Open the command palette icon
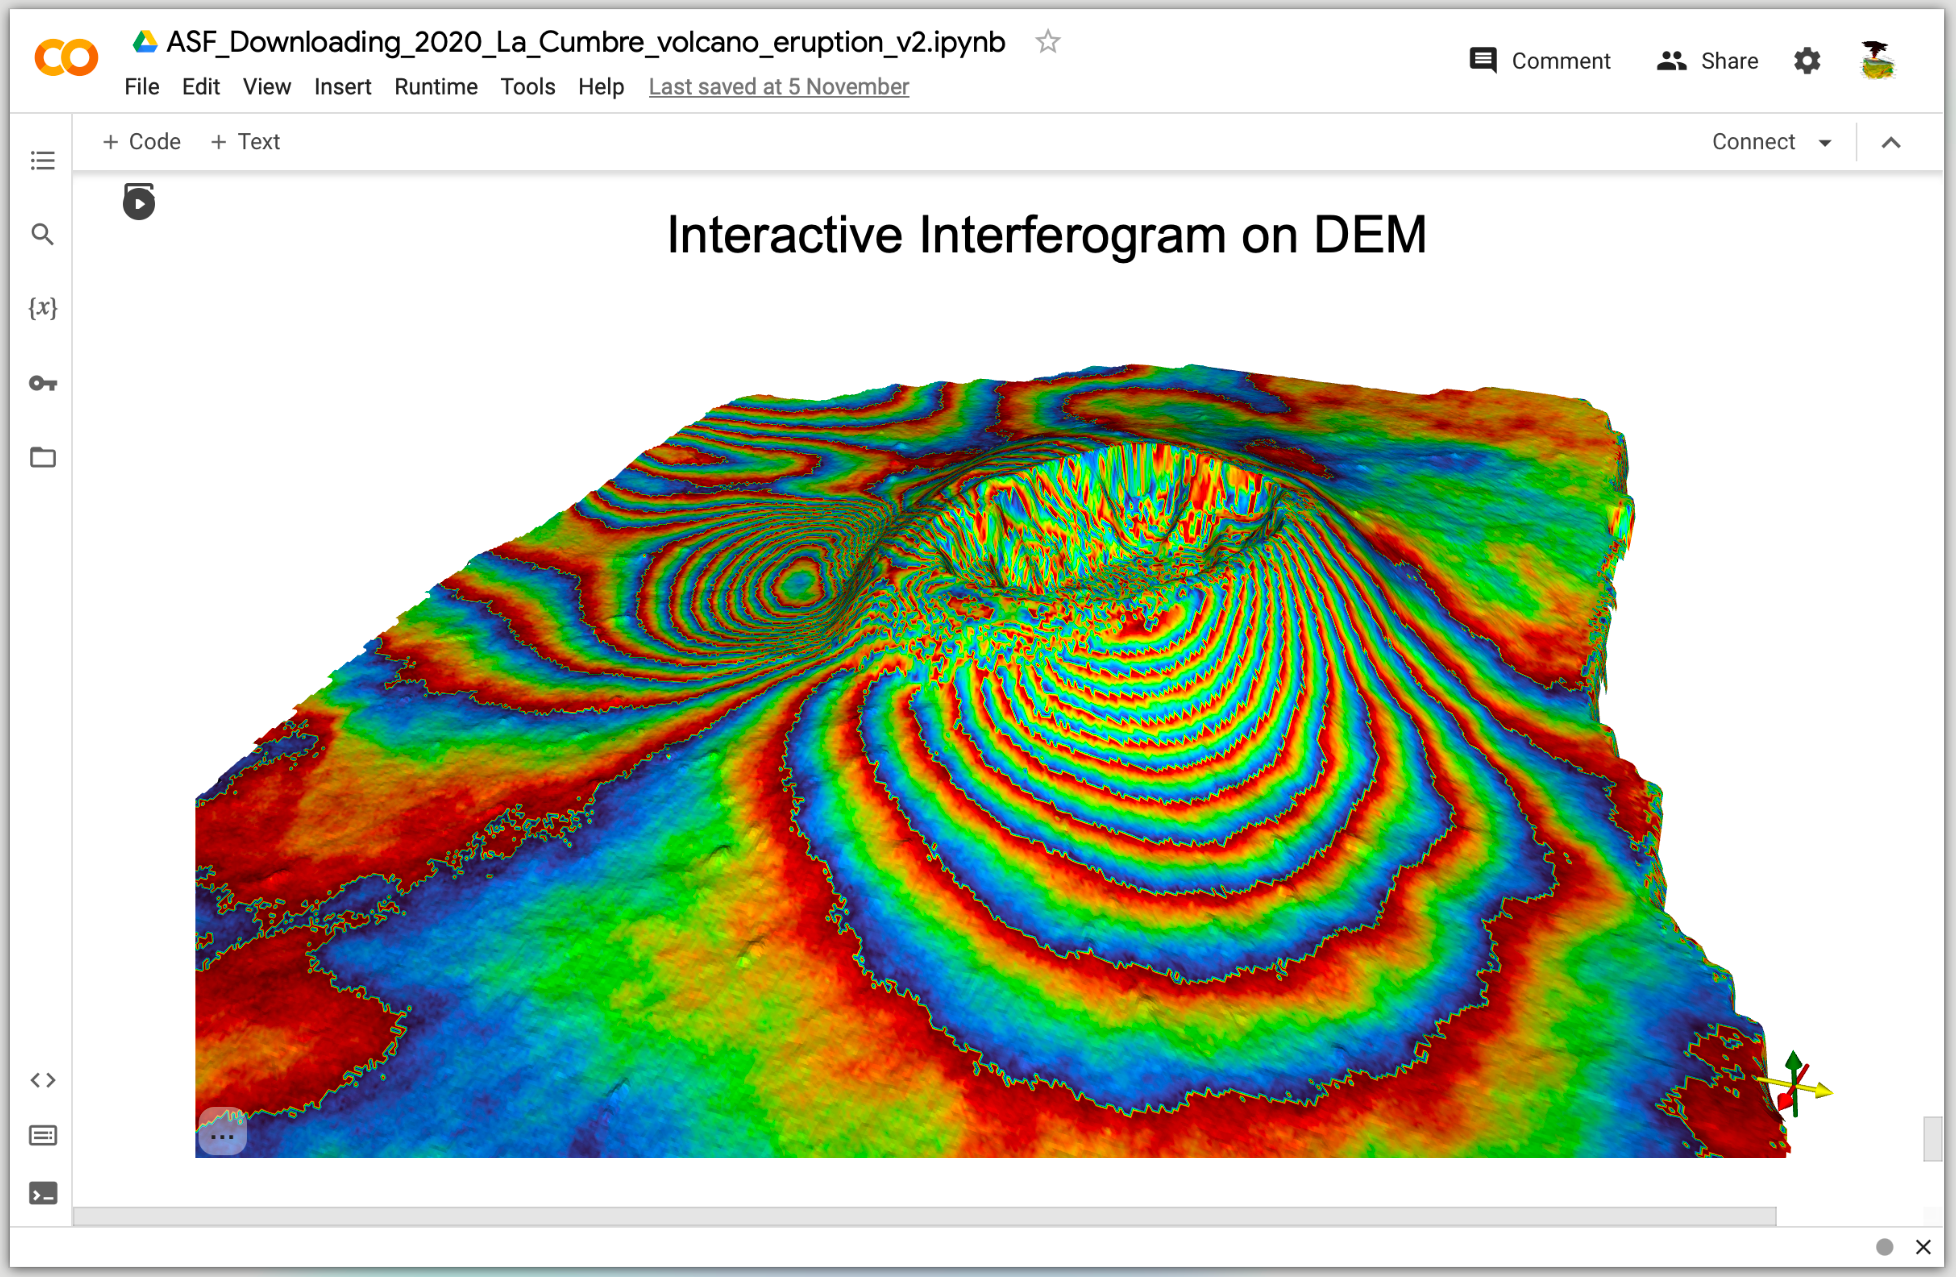This screenshot has height=1277, width=1956. pyautogui.click(x=42, y=1135)
